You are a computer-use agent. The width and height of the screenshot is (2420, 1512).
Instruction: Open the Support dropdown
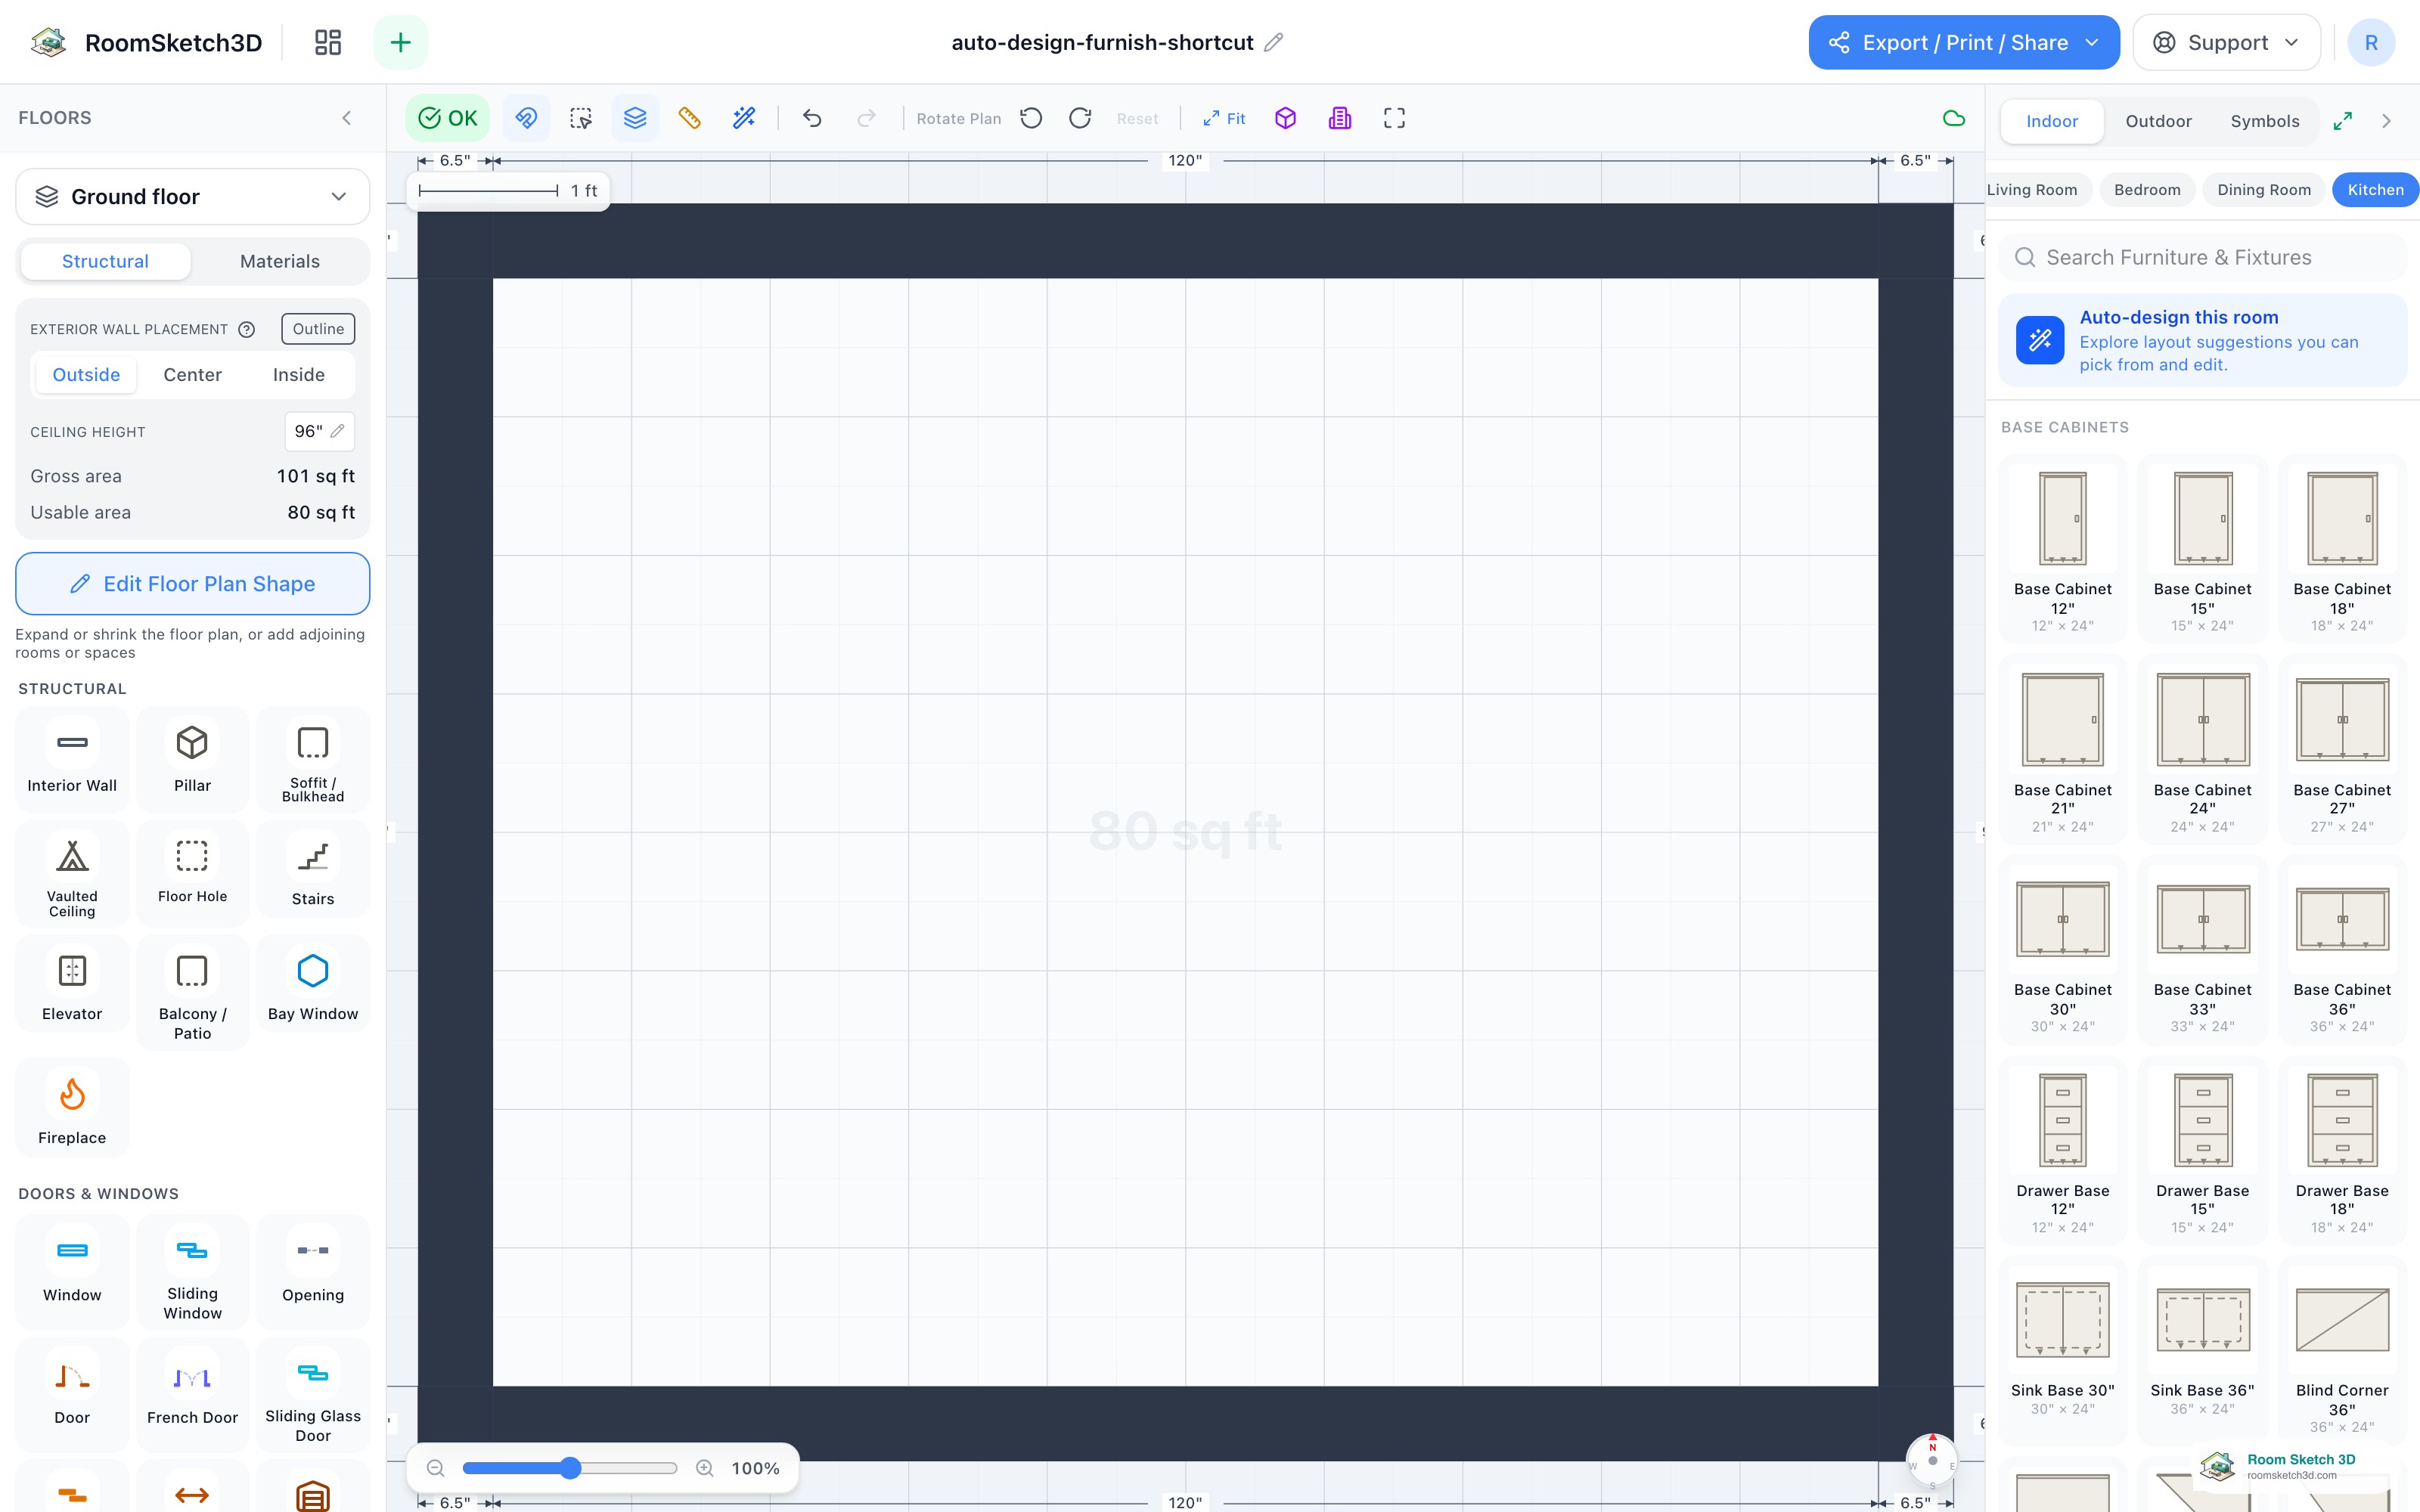[x=2227, y=42]
